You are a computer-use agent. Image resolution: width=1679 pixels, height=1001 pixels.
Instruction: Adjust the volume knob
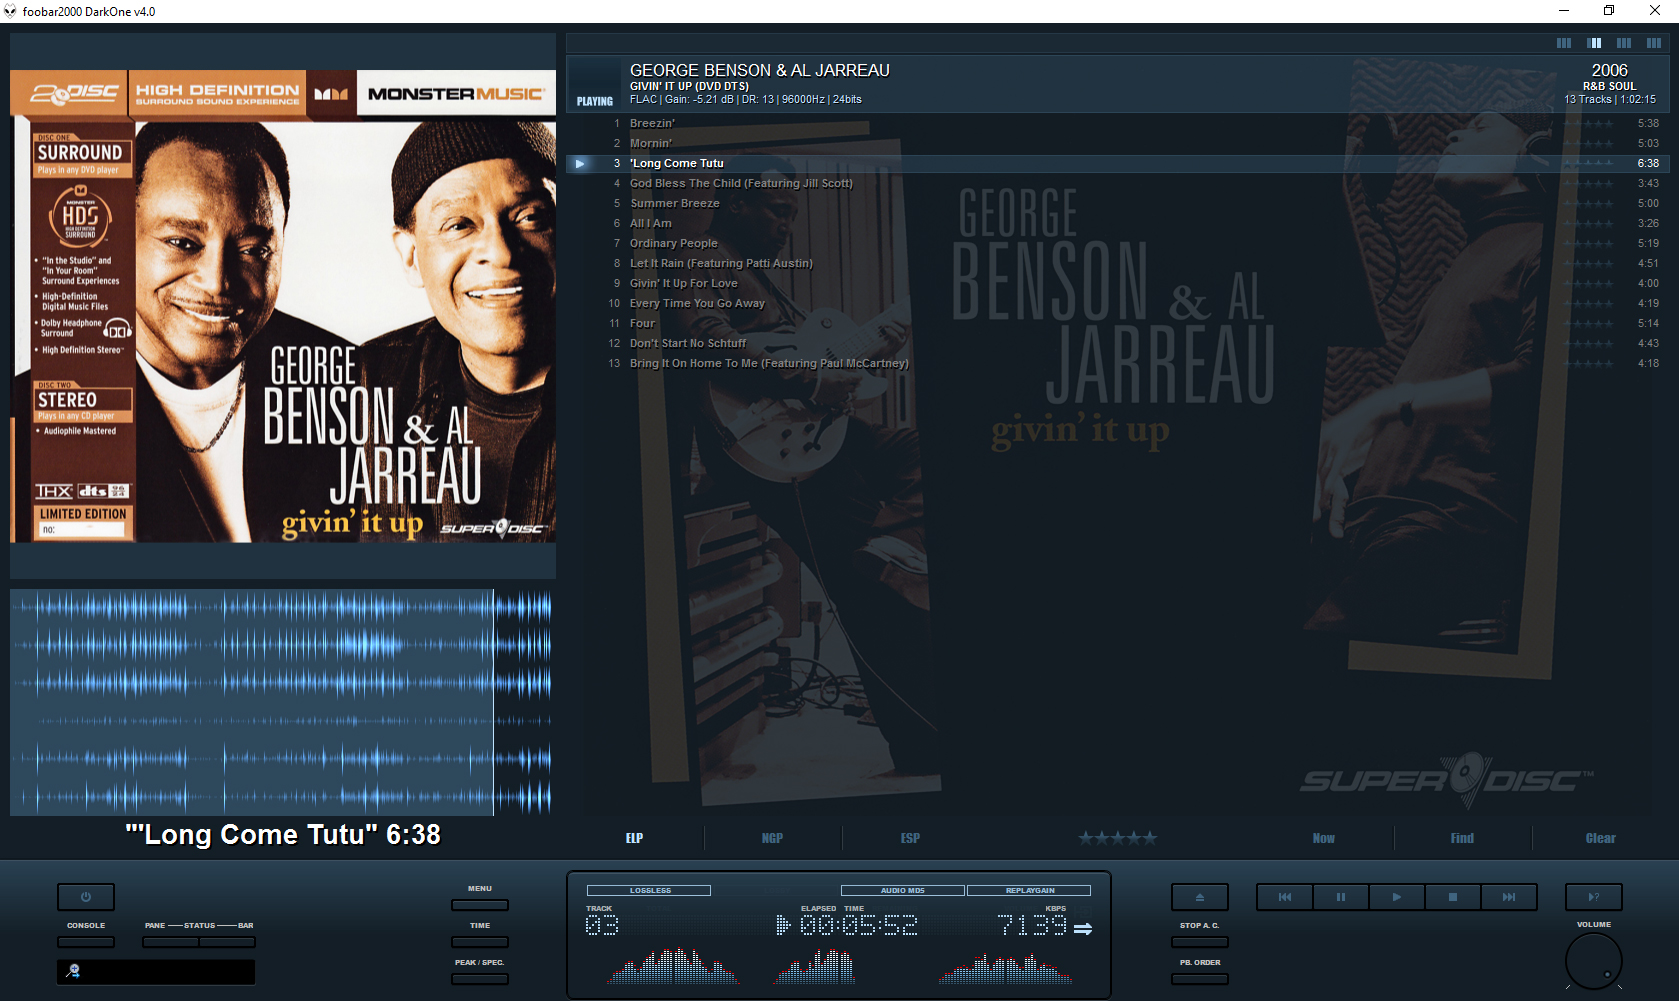pos(1593,960)
